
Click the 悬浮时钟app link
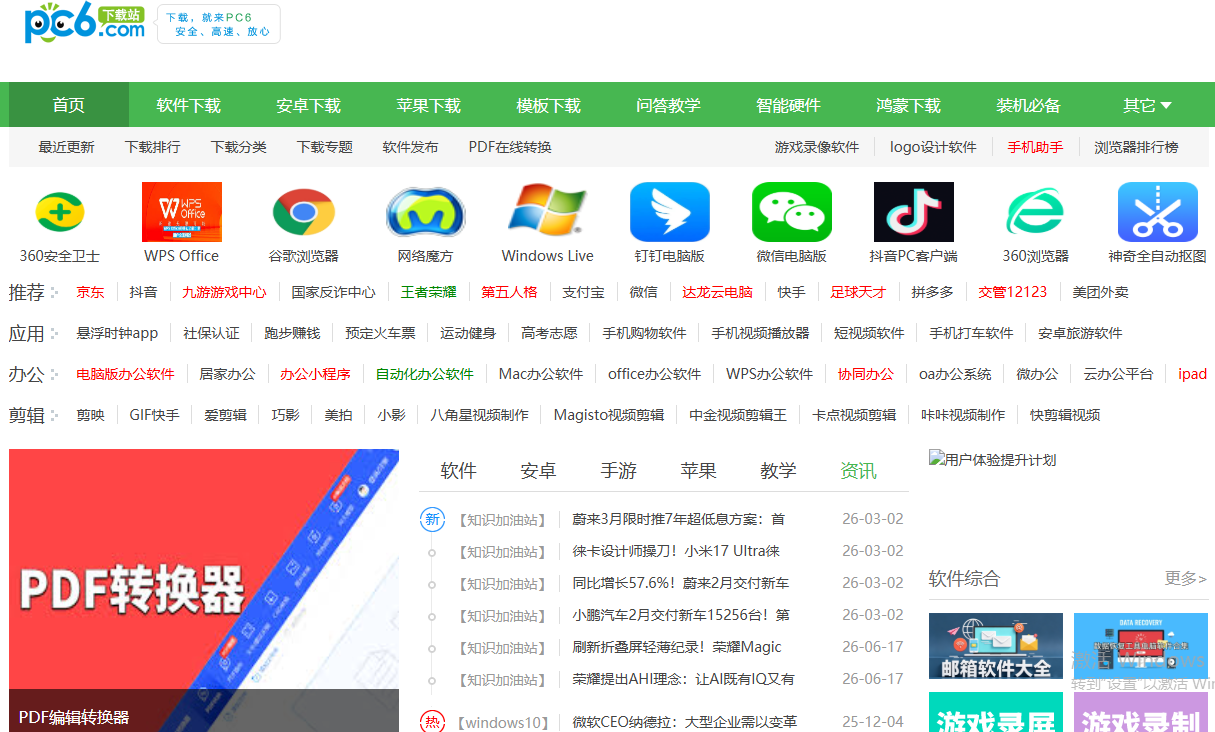[117, 333]
